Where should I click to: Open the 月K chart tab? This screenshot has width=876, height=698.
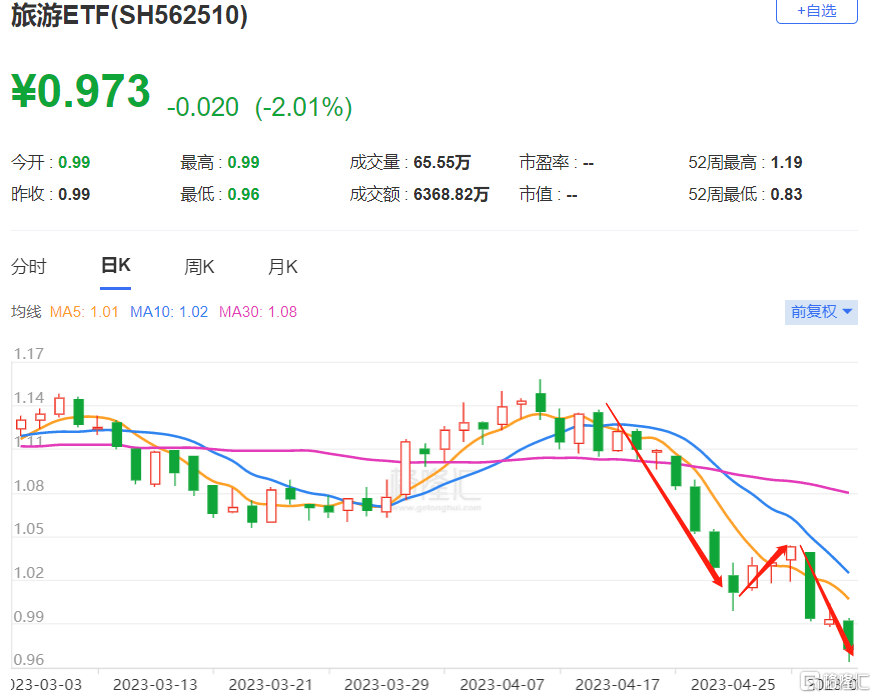(282, 267)
